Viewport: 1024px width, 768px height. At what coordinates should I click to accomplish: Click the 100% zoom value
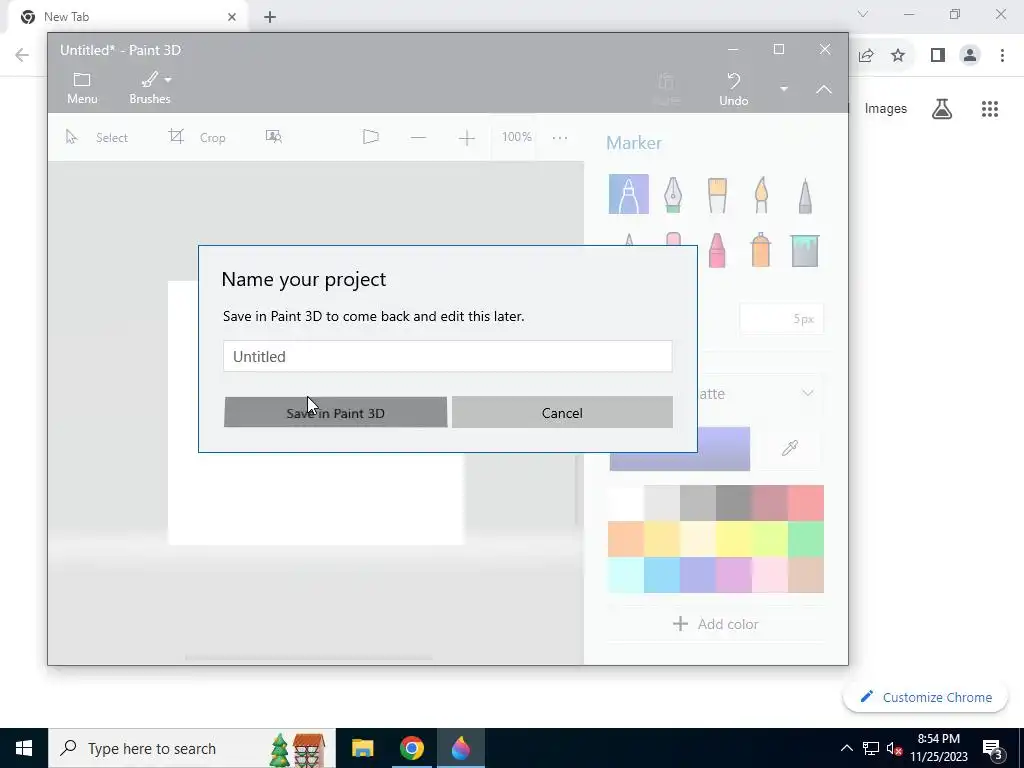(516, 136)
